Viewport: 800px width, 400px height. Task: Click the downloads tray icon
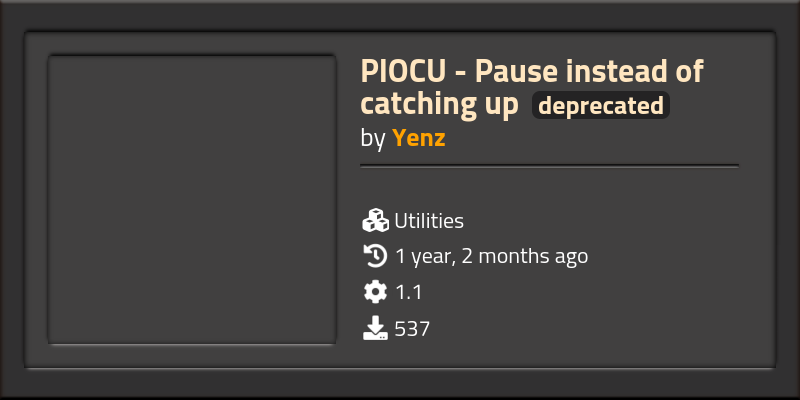tap(375, 328)
